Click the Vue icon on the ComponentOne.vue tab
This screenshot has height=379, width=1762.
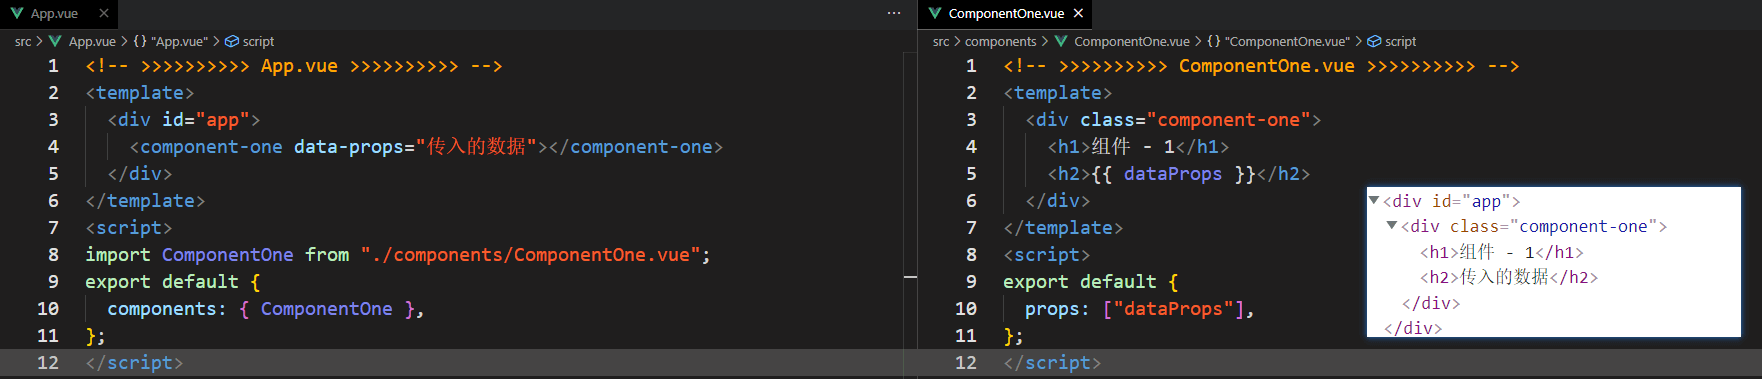coord(935,14)
